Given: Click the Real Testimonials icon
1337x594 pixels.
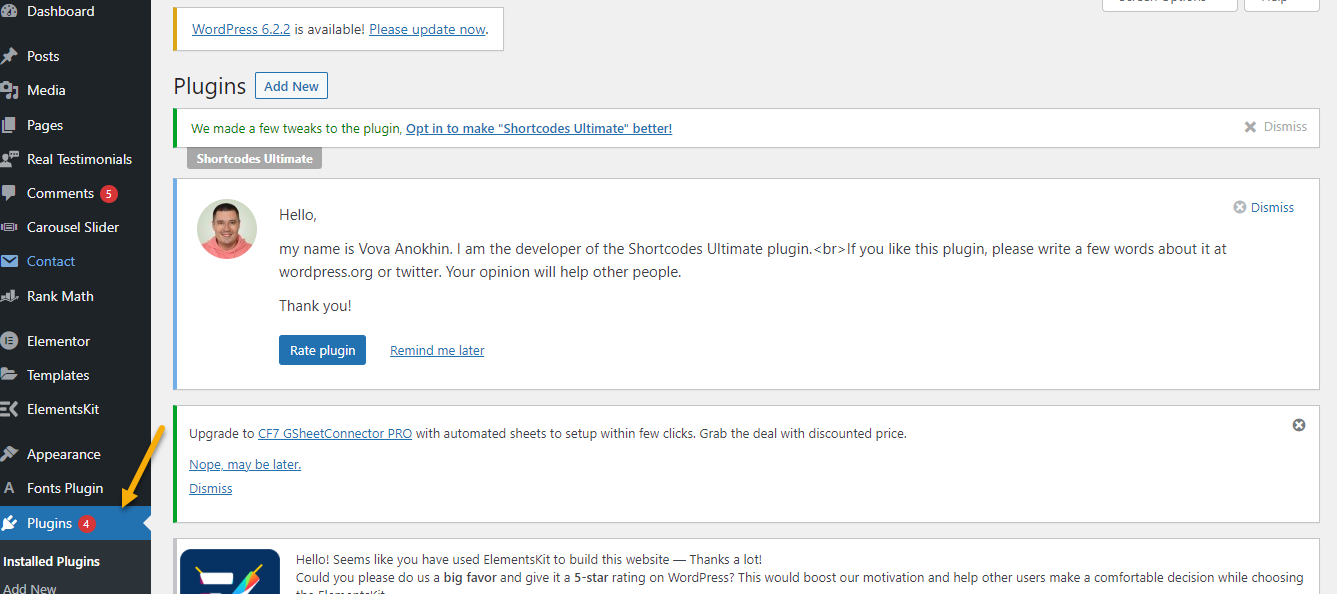Looking at the screenshot, I should [x=9, y=159].
